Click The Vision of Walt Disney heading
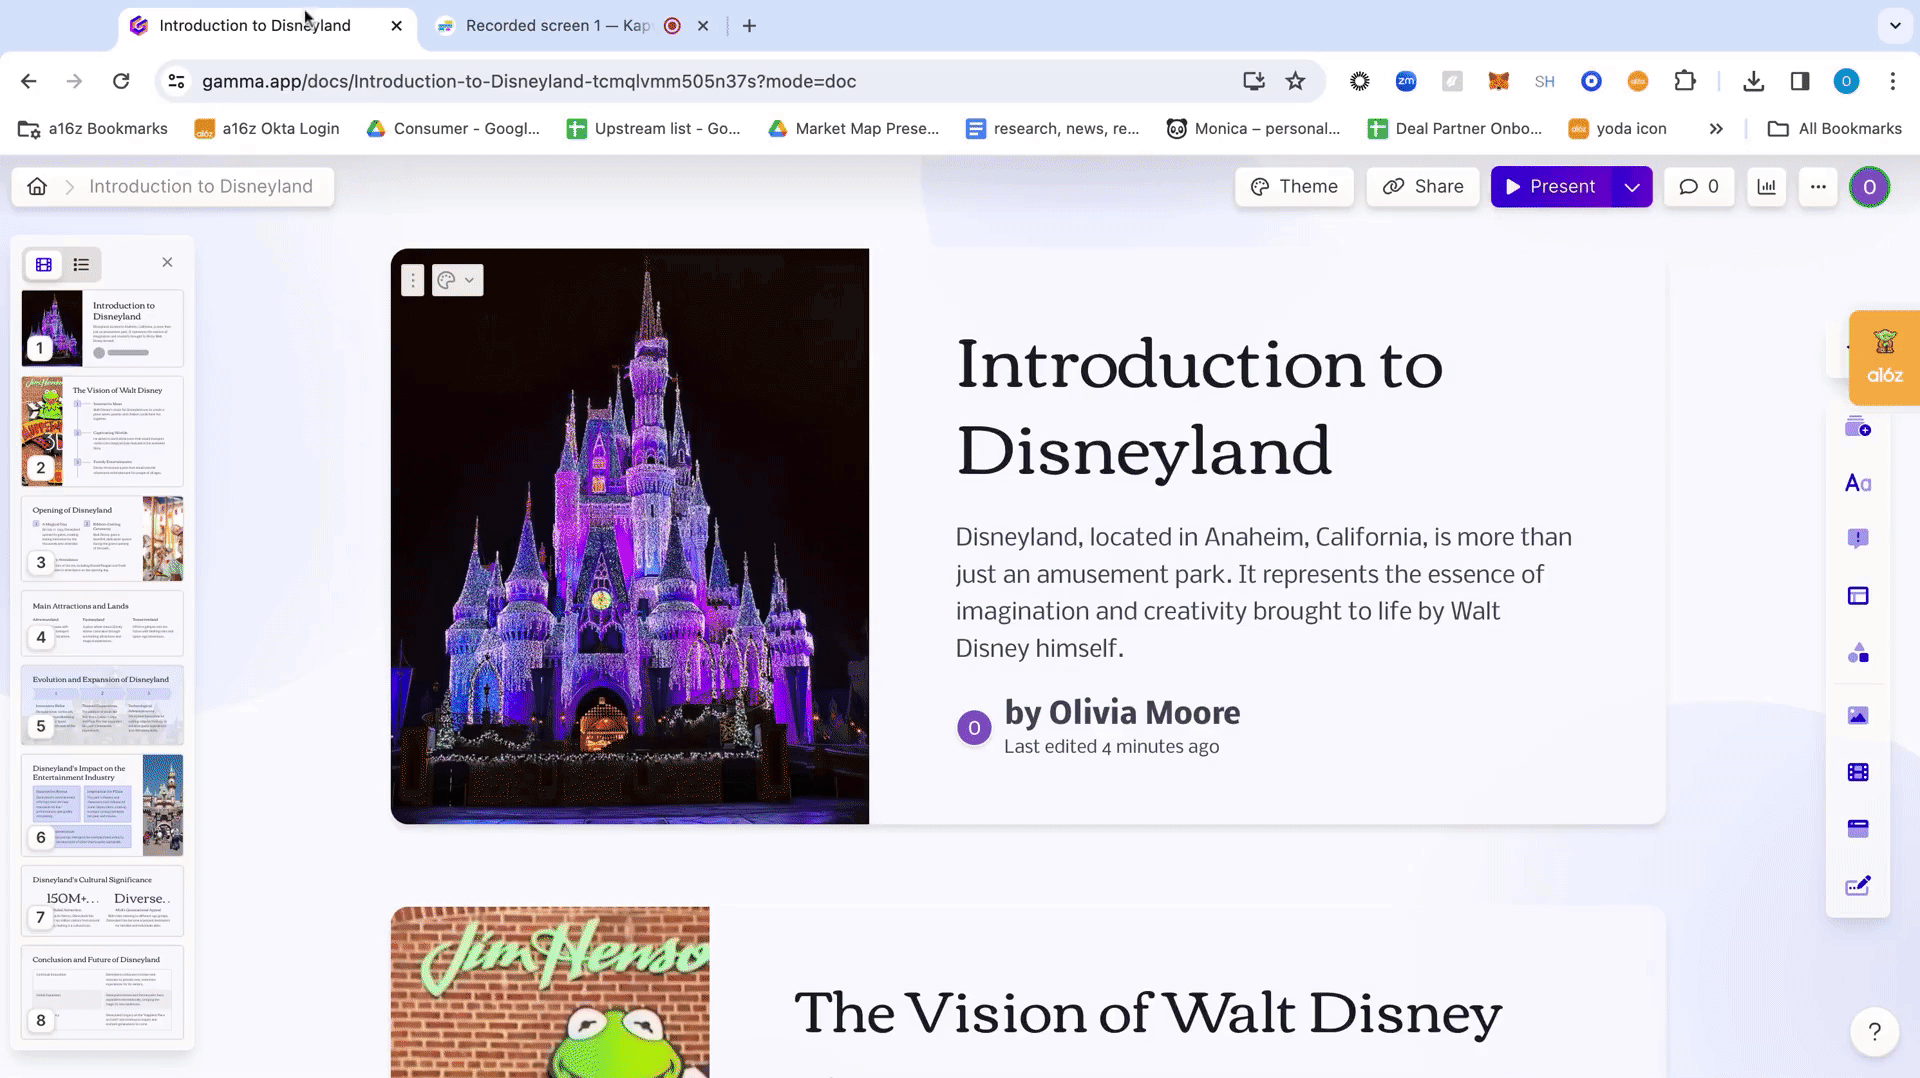This screenshot has height=1078, width=1920. [x=1148, y=1013]
